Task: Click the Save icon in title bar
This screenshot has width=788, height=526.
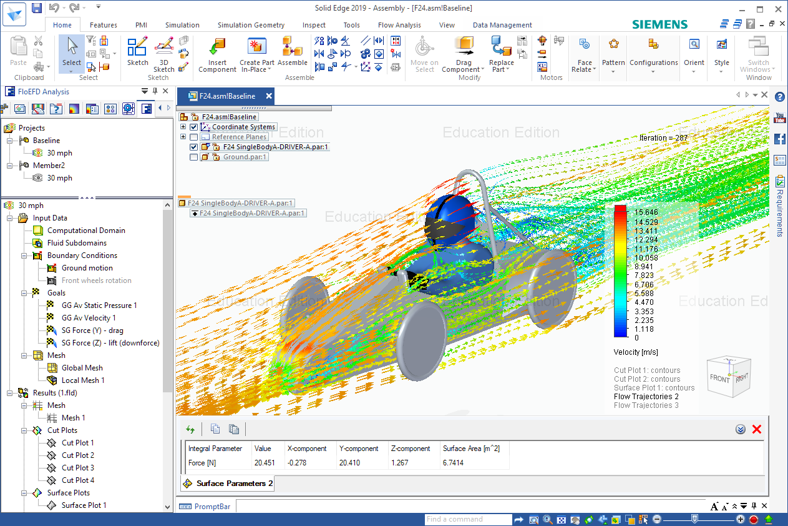Action: pos(37,8)
